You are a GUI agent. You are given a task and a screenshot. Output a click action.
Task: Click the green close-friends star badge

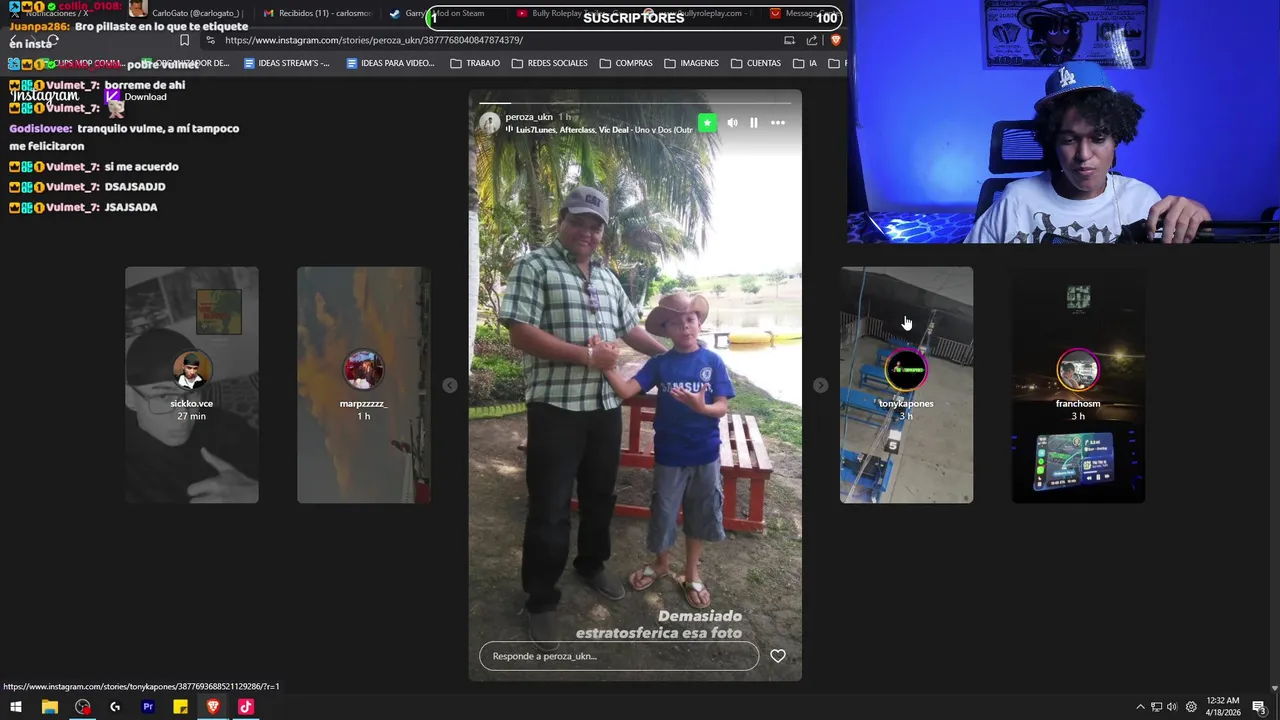707,123
